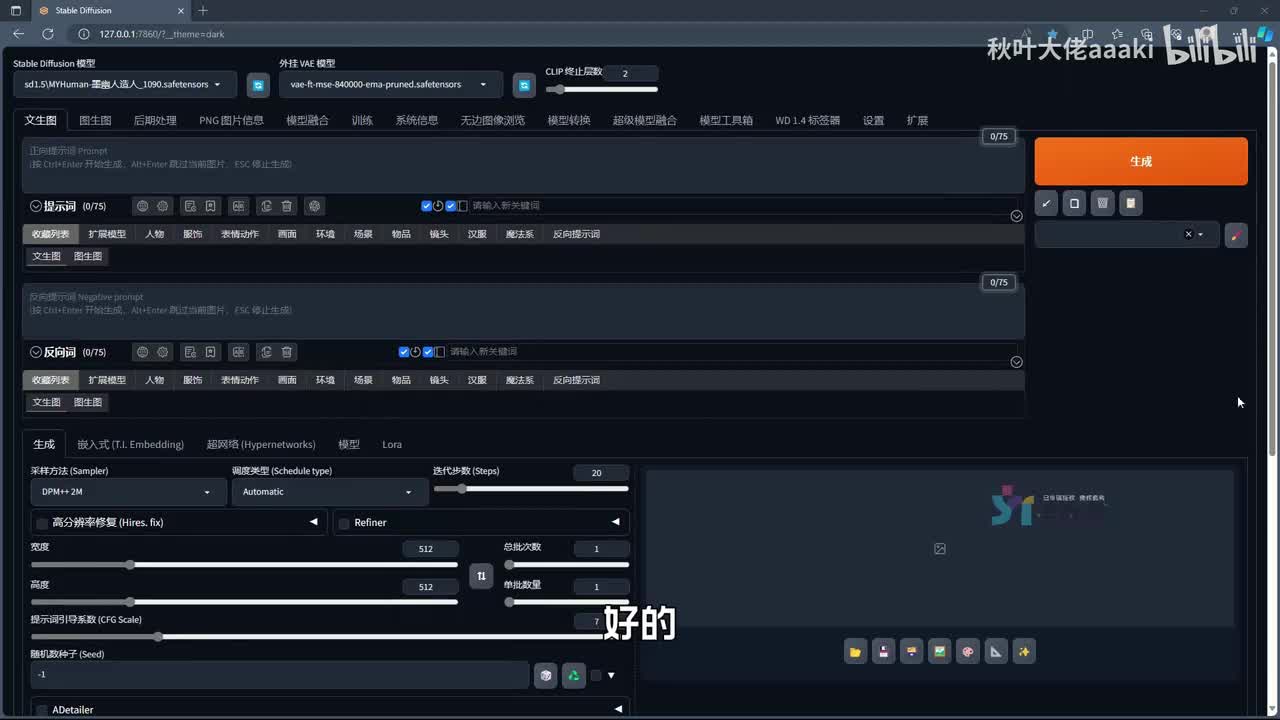Click the bookmark icon in 提示词 toolbar
Image resolution: width=1280 pixels, height=720 pixels.
pos(211,206)
